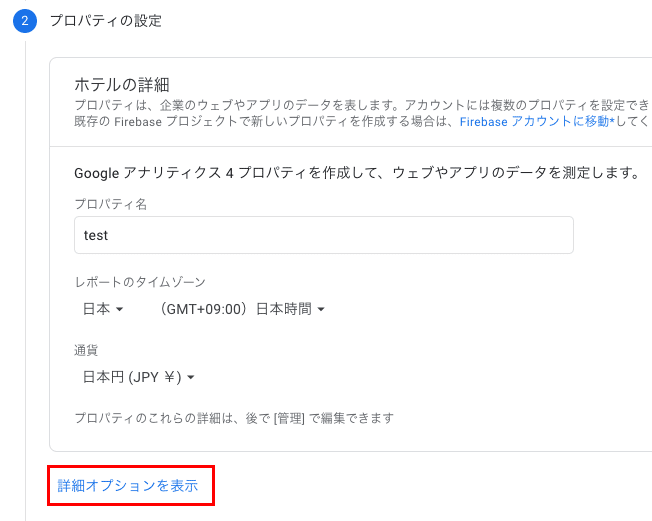Click the 通貨 label
Viewport: 652px width, 521px height.
pyautogui.click(x=86, y=351)
